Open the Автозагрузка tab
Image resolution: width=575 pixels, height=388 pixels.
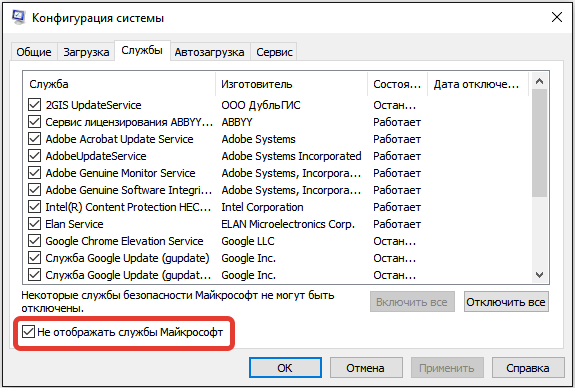click(x=209, y=52)
